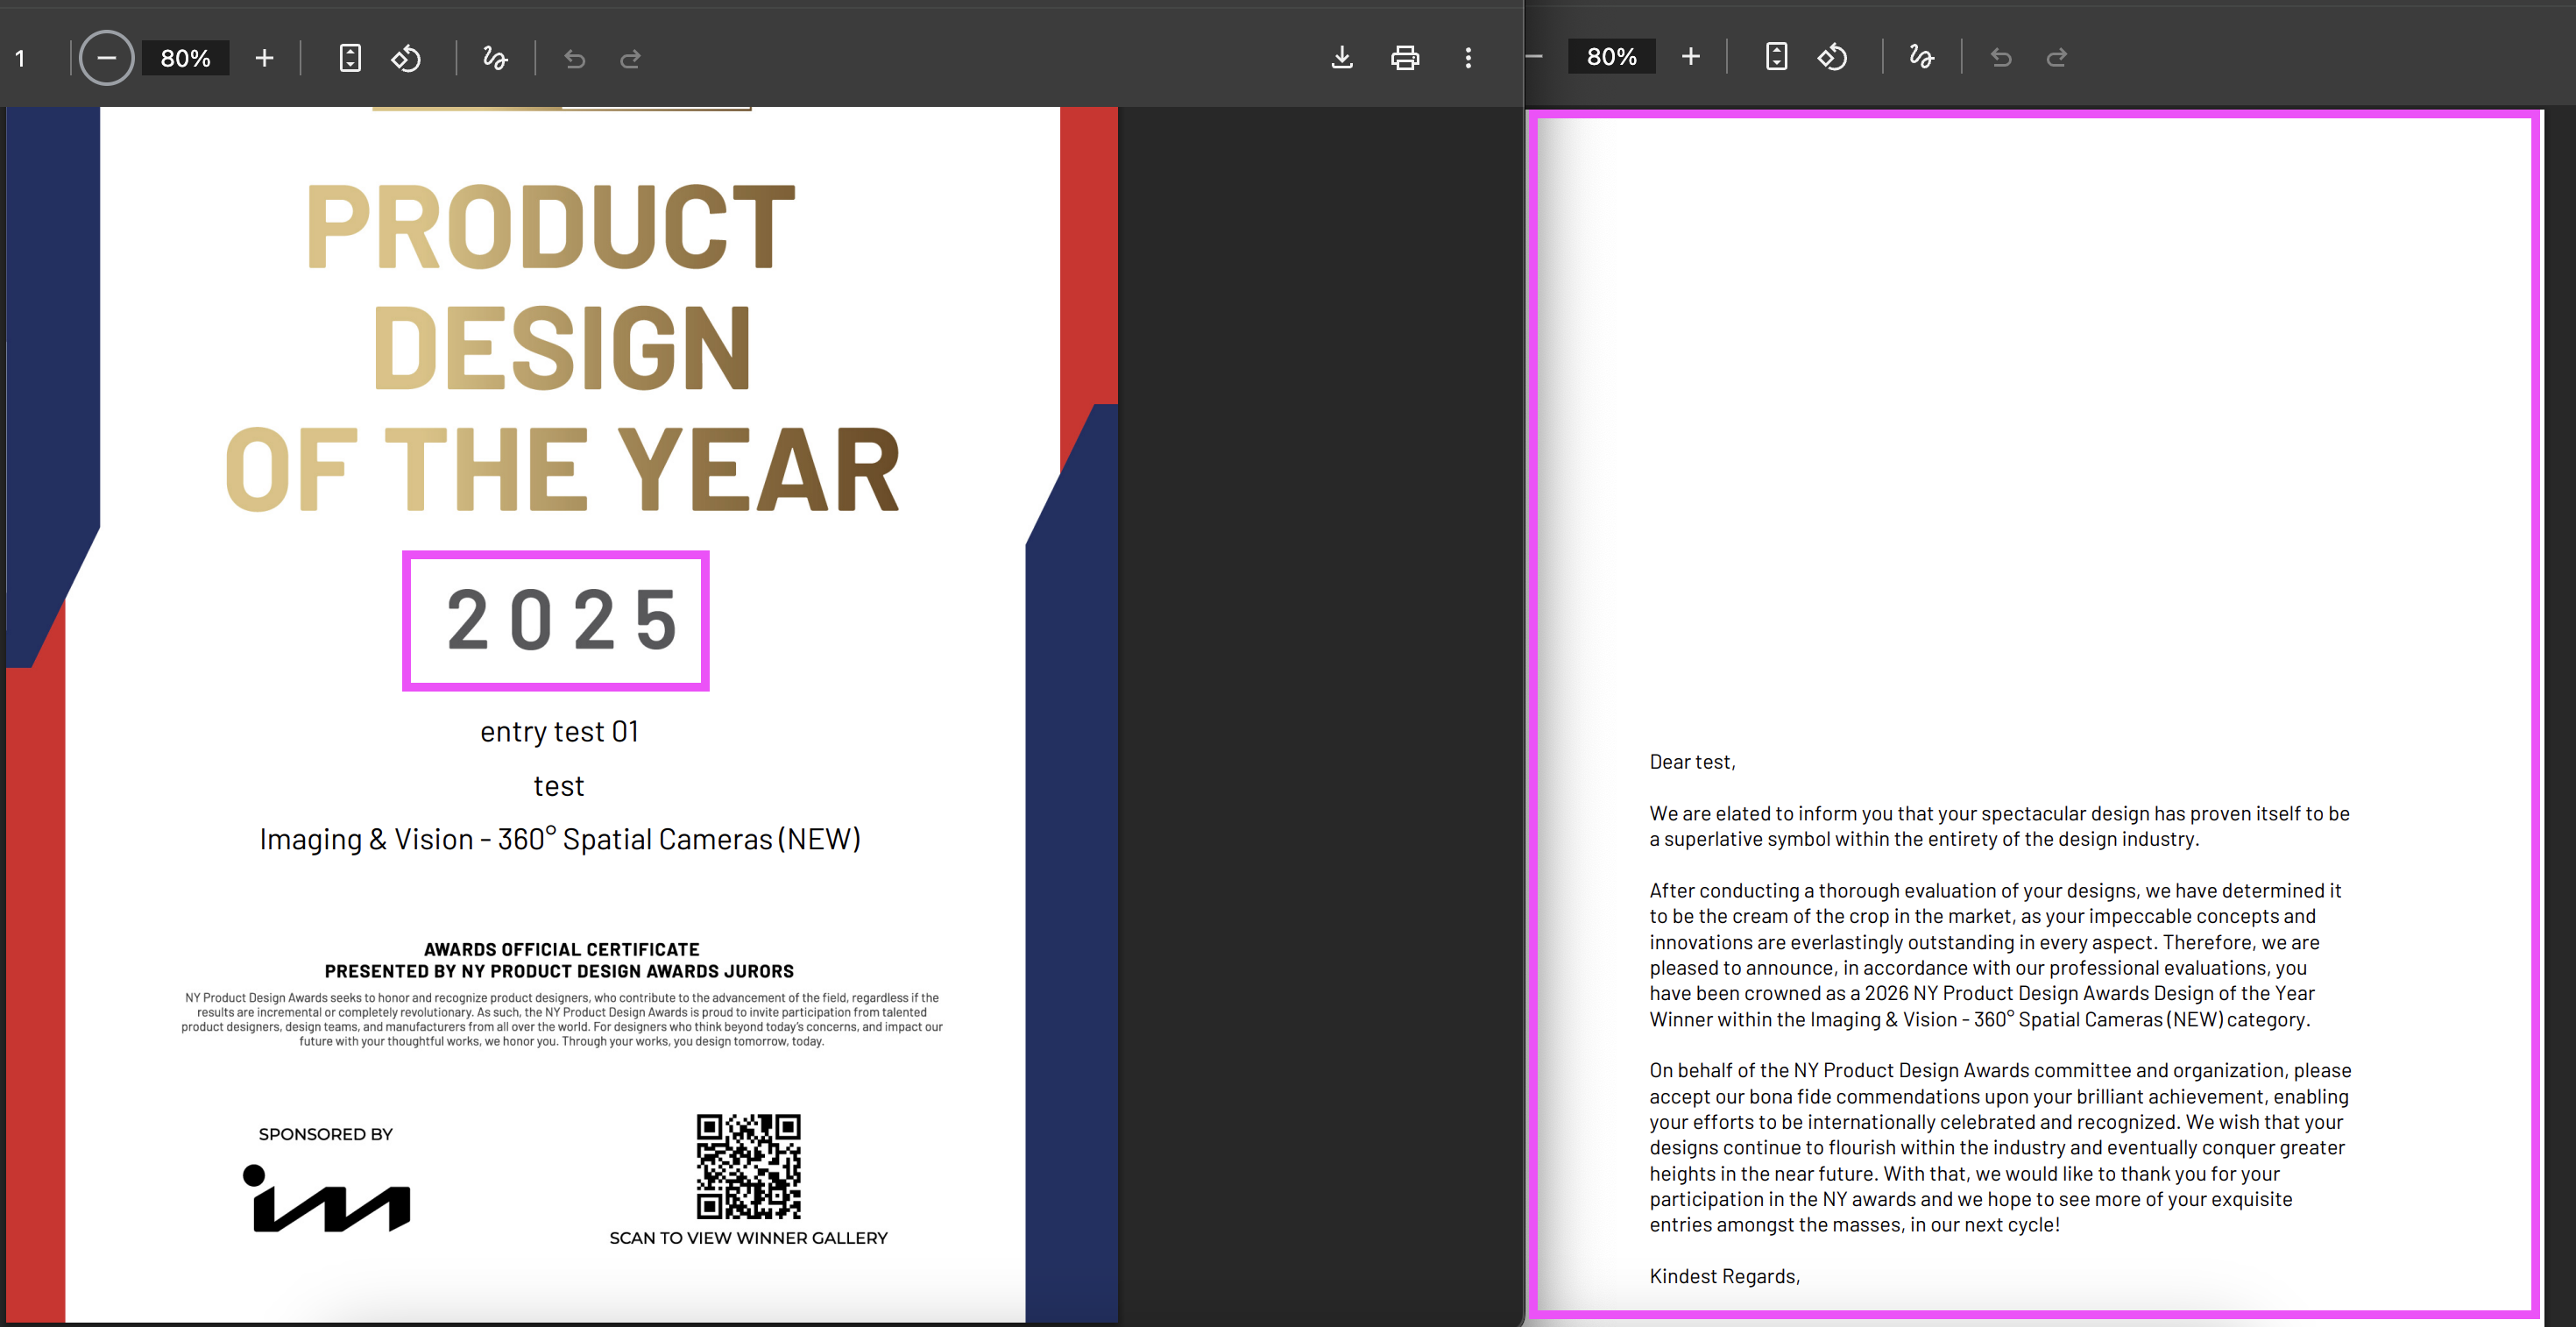Viewport: 2576px width, 1327px height.
Task: Download the certificate PDF
Action: [1342, 58]
